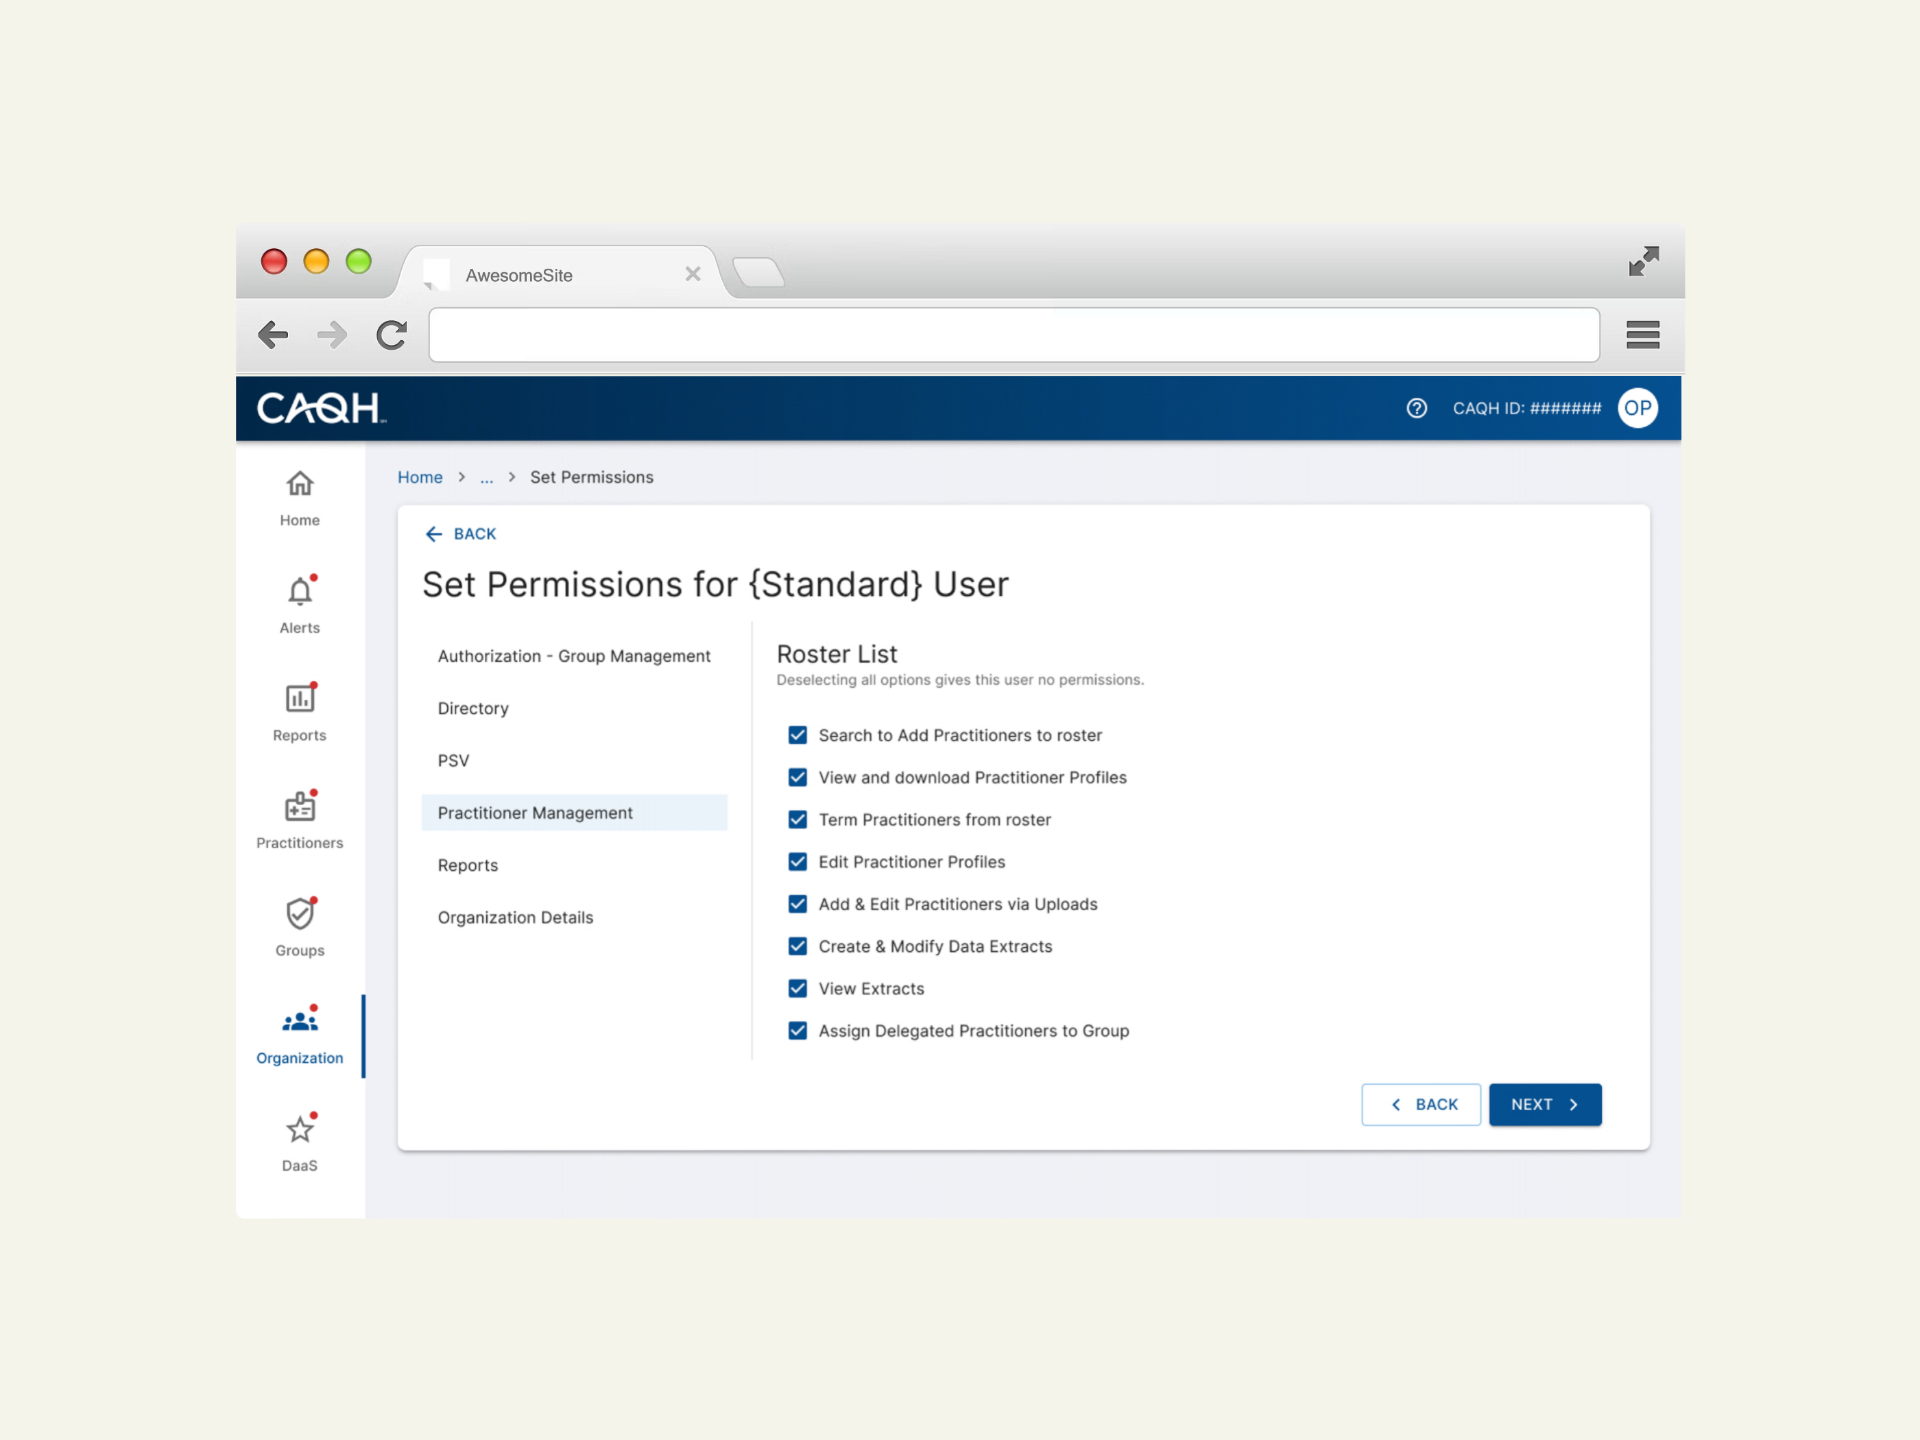Image resolution: width=1920 pixels, height=1440 pixels.
Task: Uncheck Assign Delegated Practitioners to Group
Action: pyautogui.click(x=797, y=1030)
